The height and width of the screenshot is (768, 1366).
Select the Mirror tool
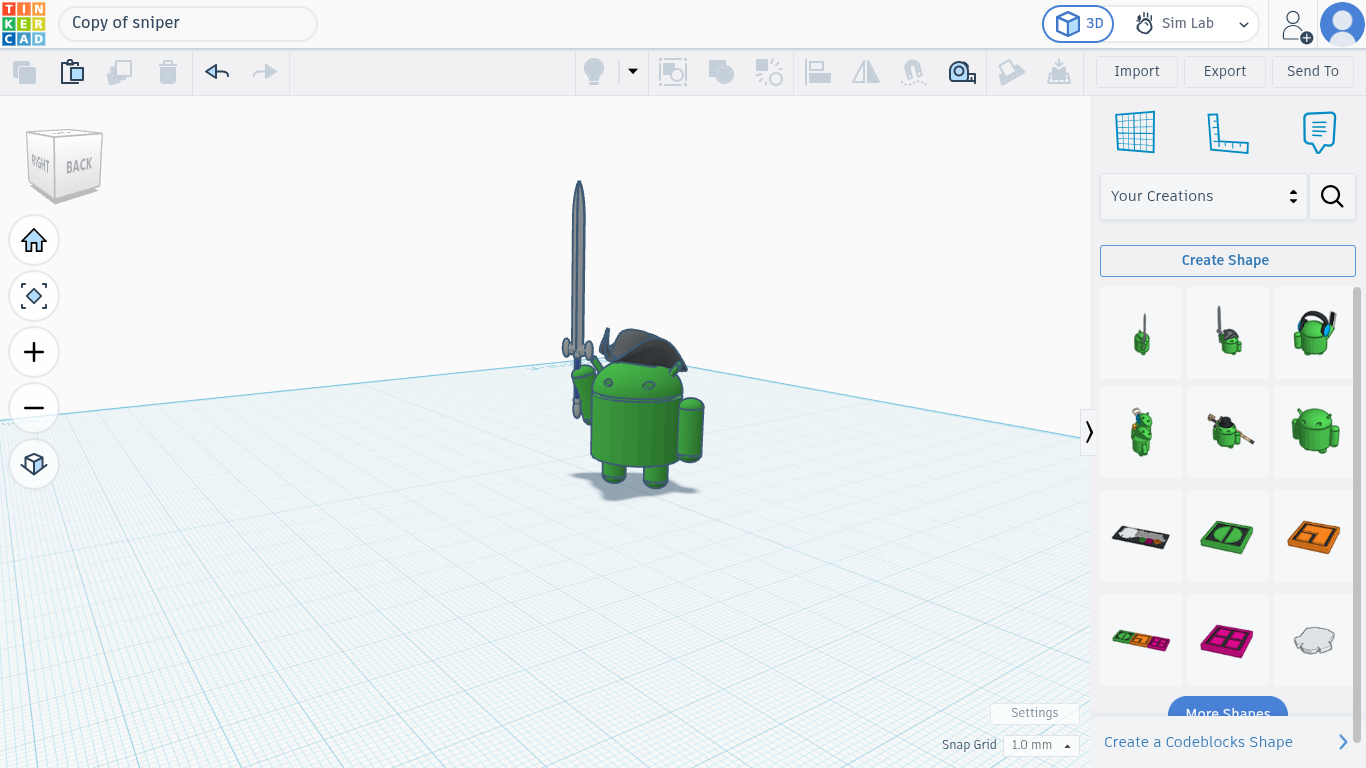pos(866,72)
